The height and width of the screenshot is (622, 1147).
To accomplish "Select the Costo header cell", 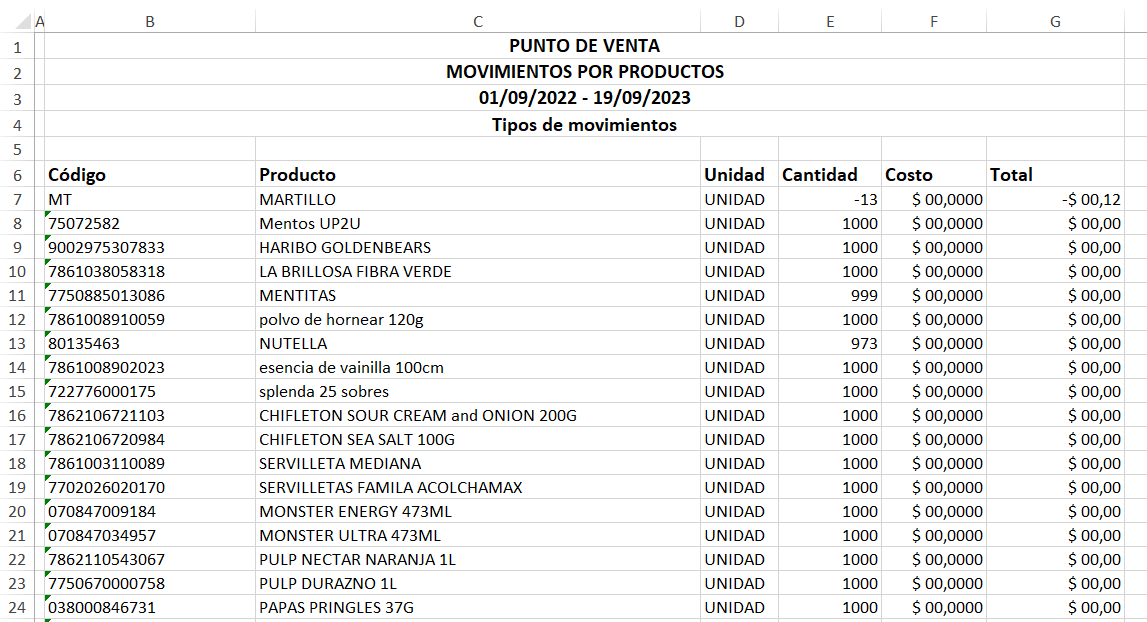I will 934,174.
